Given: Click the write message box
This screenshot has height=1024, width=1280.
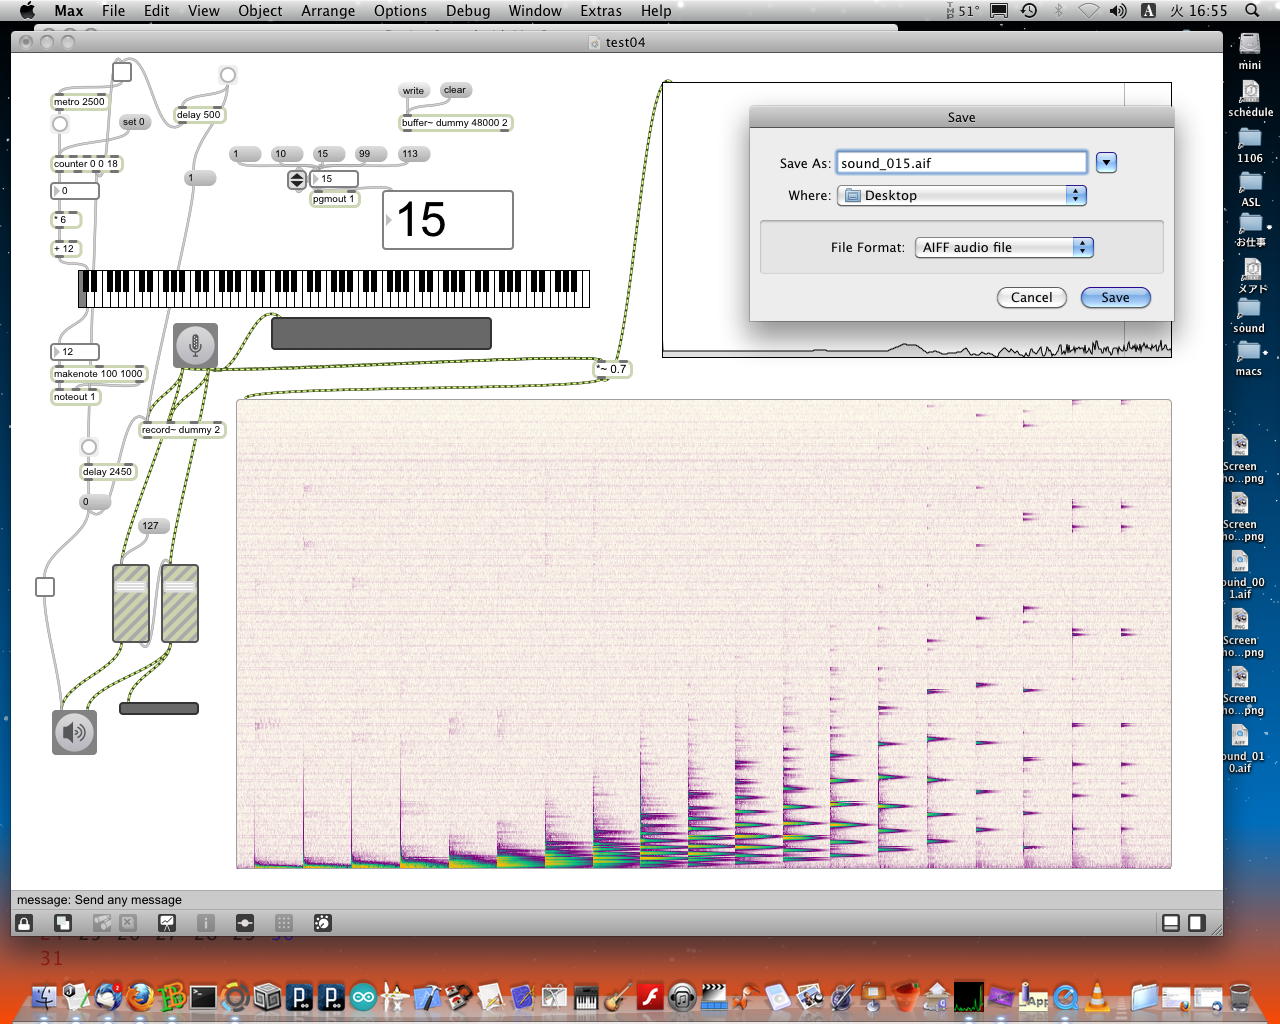Looking at the screenshot, I should (x=413, y=91).
